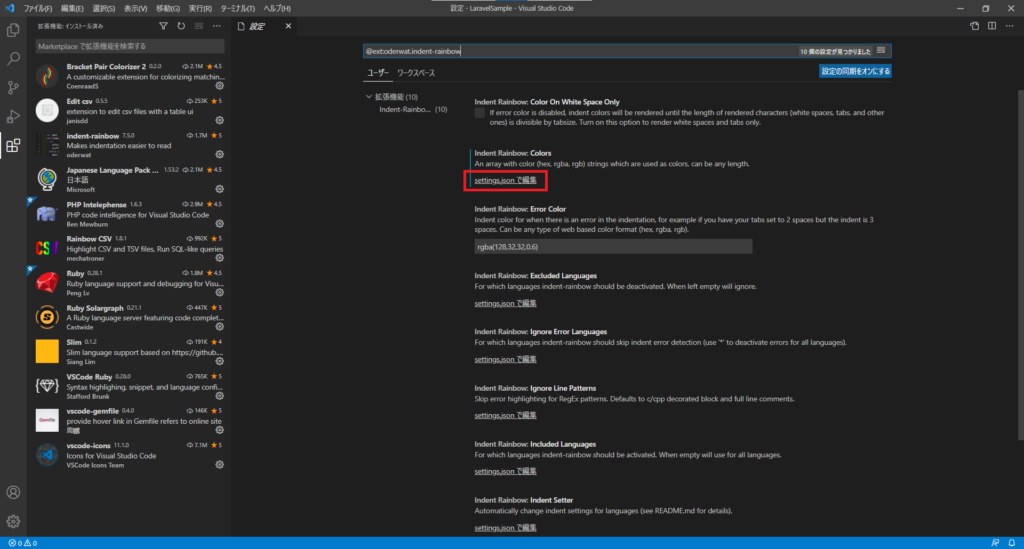This screenshot has height=549, width=1024.
Task: Open the Source Control view
Action: 13,88
